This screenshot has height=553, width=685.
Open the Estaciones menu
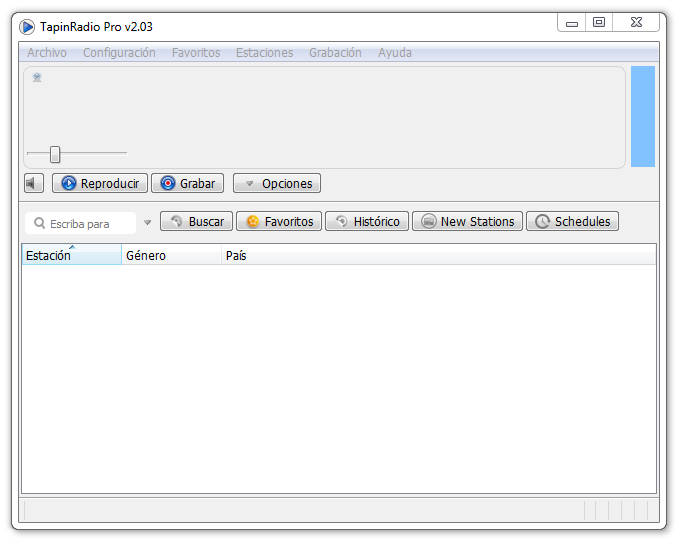(264, 52)
